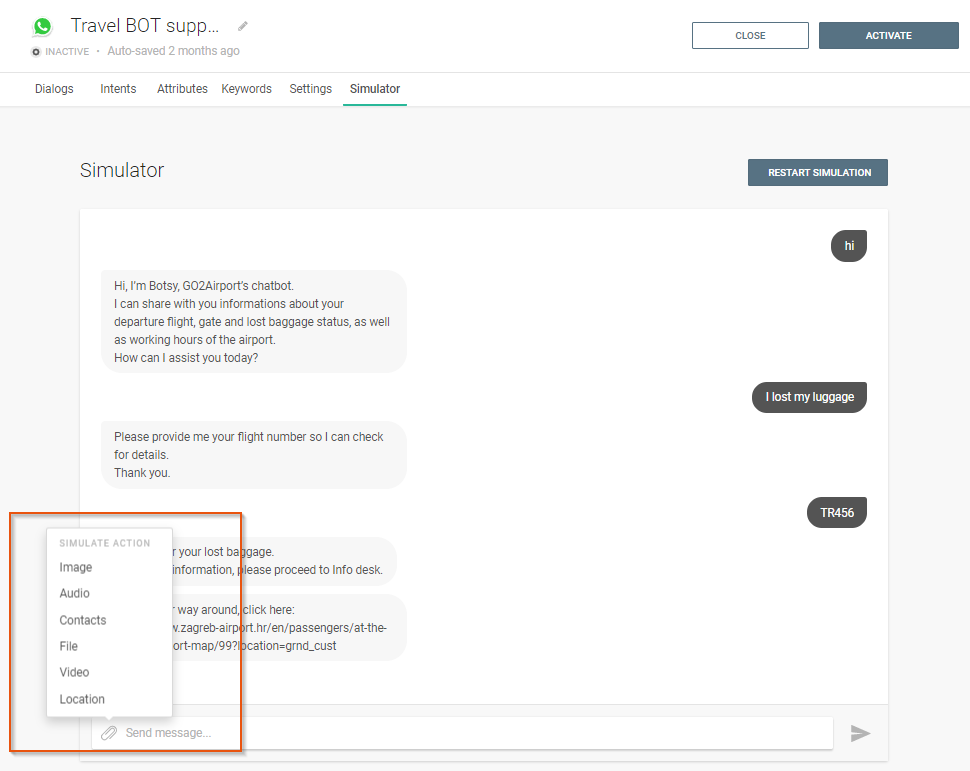970x771 pixels.
Task: Switch to the Intents tab
Action: pos(118,89)
